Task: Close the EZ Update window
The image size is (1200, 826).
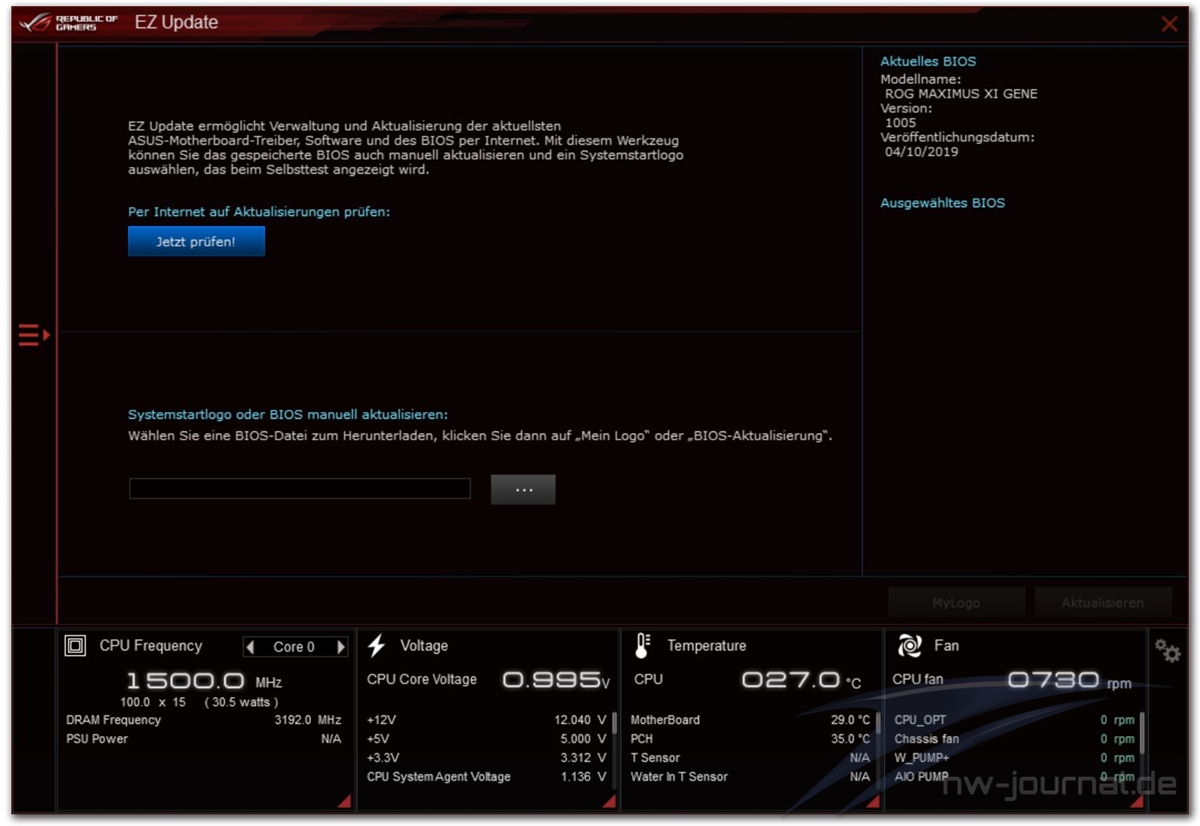Action: coord(1169,24)
